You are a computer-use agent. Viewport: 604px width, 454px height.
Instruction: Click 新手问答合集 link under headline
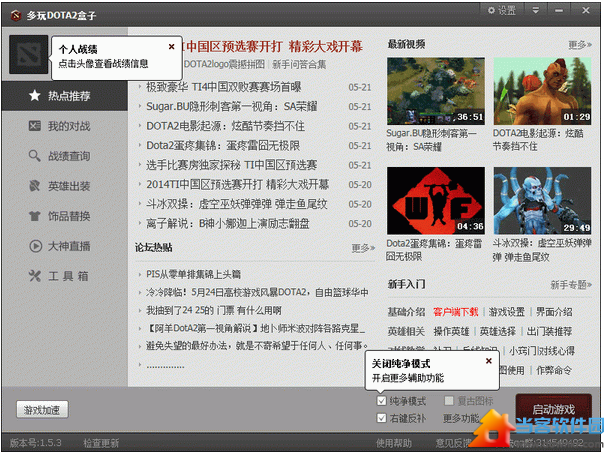[299, 64]
